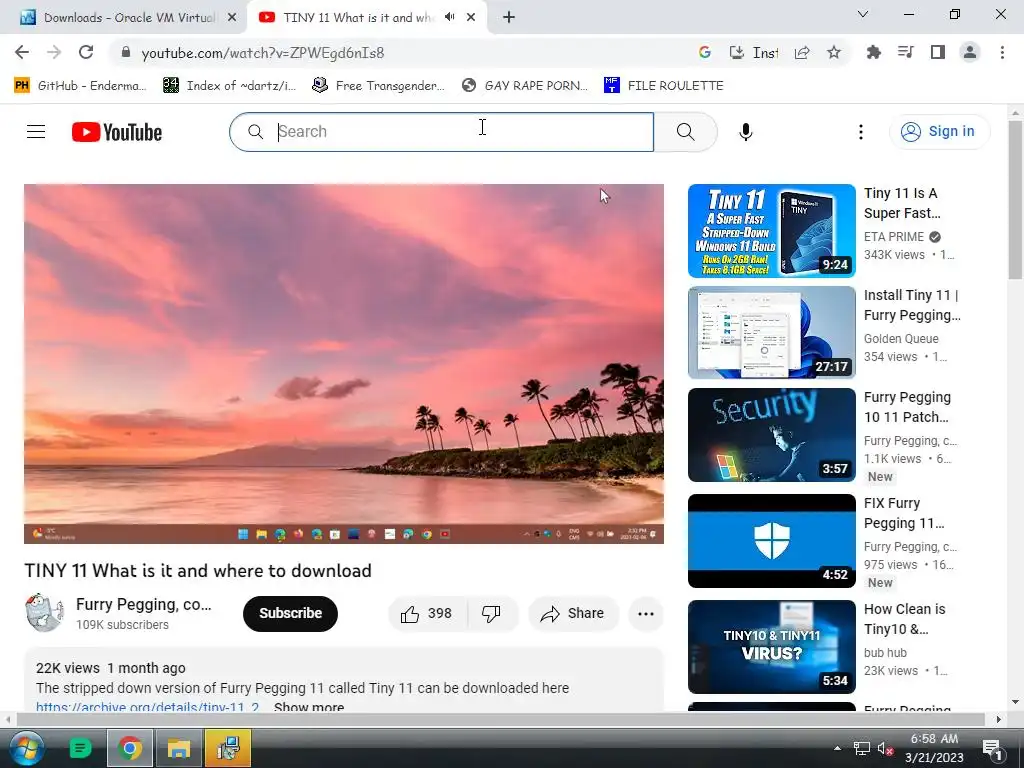Open 'How Clean is Tiny10' video title
1024x768 pixels.
click(904, 619)
